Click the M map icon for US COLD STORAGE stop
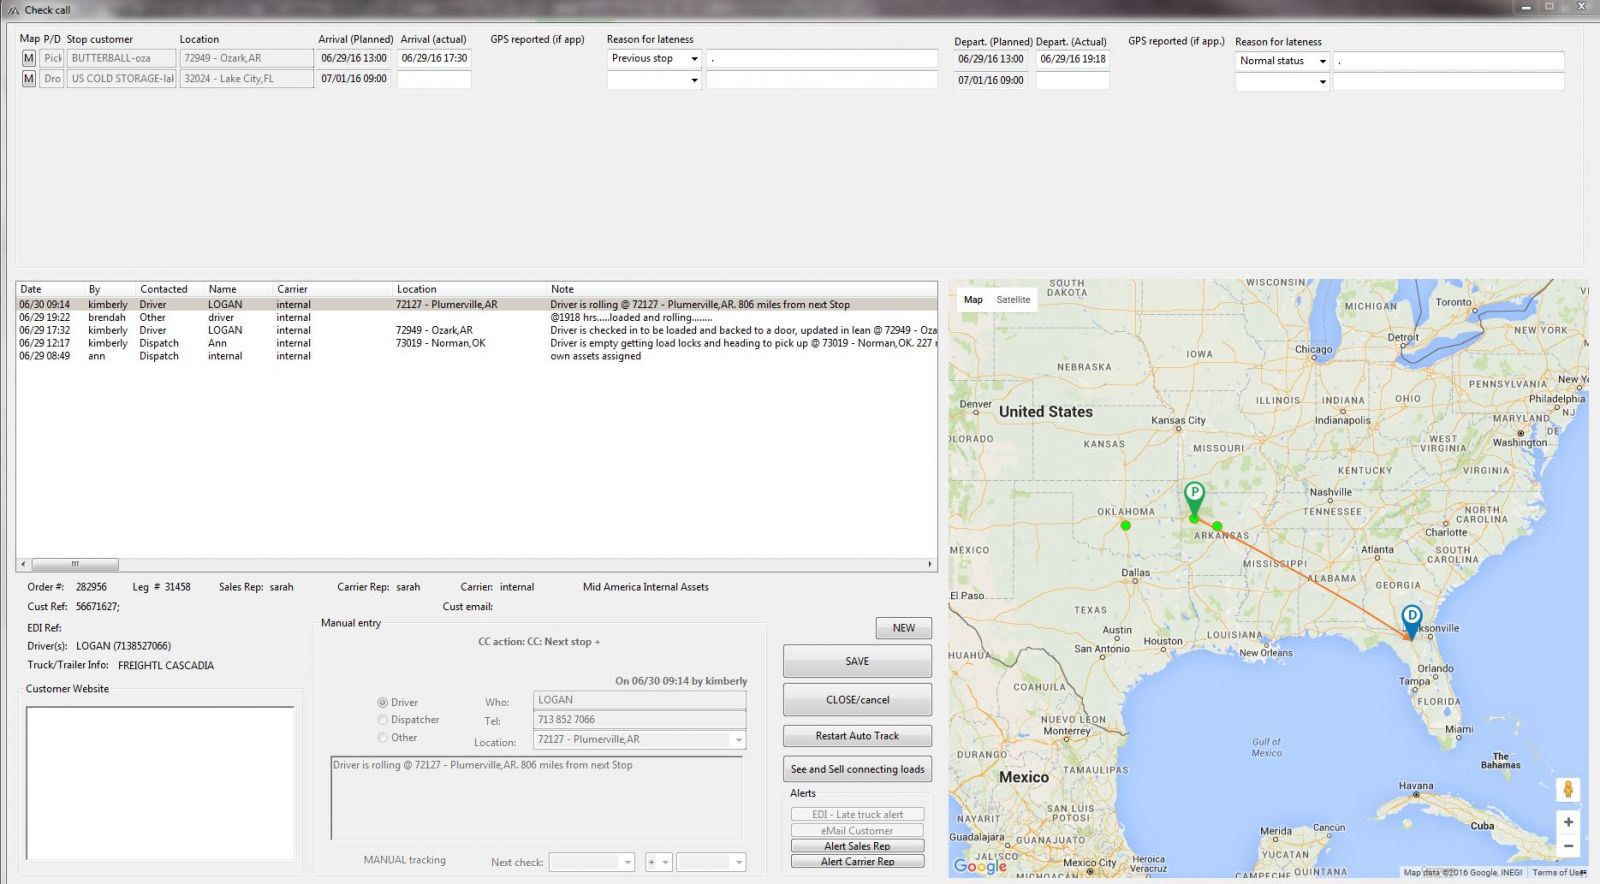 28,79
